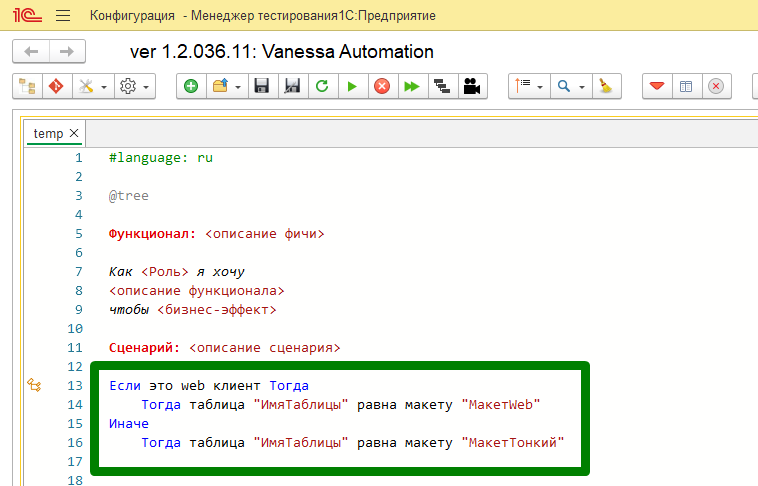Click 'Как <Роль> я хочу' line
The image size is (758, 486).
click(x=177, y=272)
